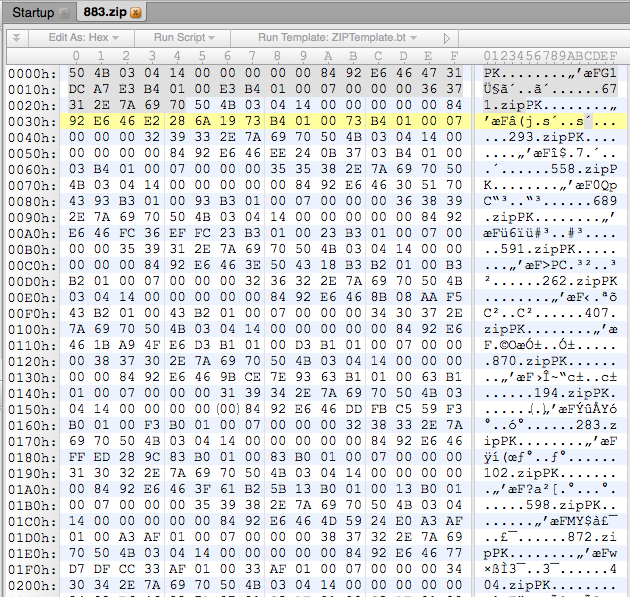Click the address 0030h: of the highlighted row
Screen dimensions: 630x597
pyautogui.click(x=32, y=121)
